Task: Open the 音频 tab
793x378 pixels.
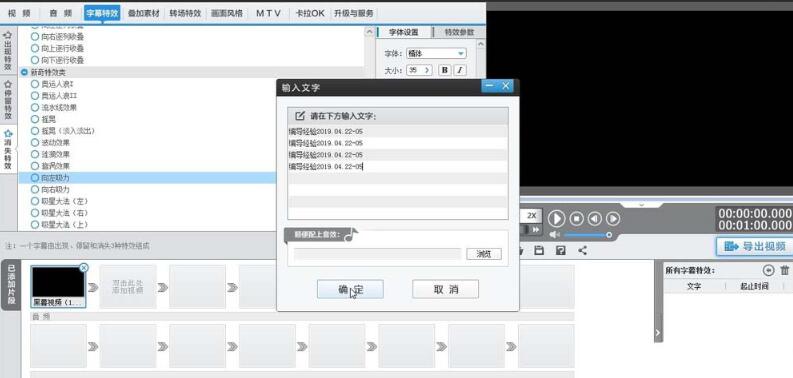Action: 62,13
